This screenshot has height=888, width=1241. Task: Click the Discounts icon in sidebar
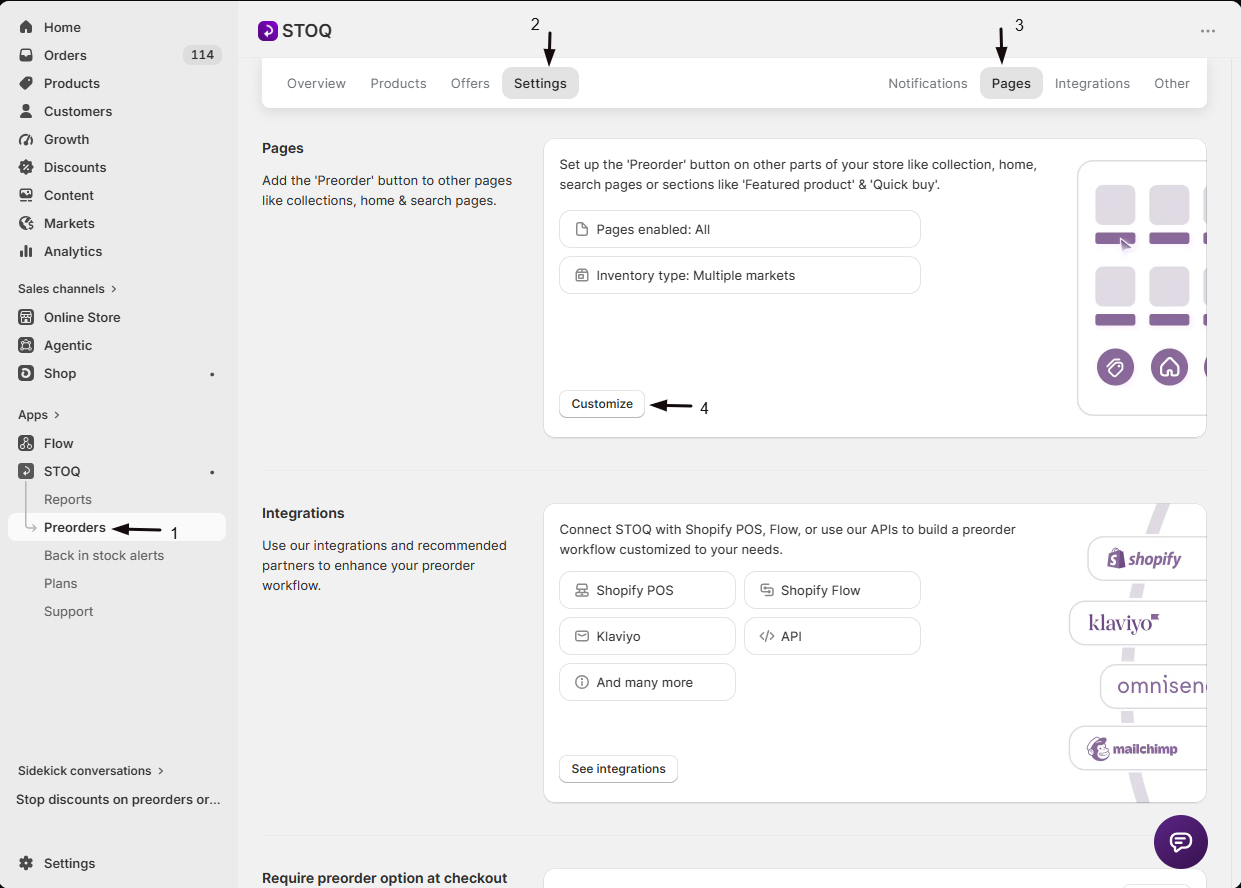click(x=26, y=167)
